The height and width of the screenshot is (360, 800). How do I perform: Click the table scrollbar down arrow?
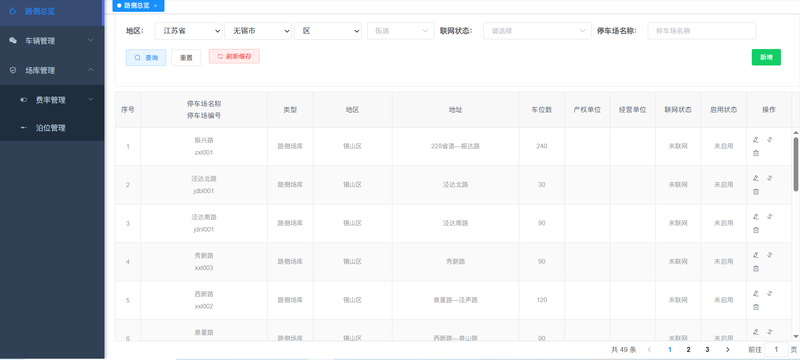(x=795, y=337)
